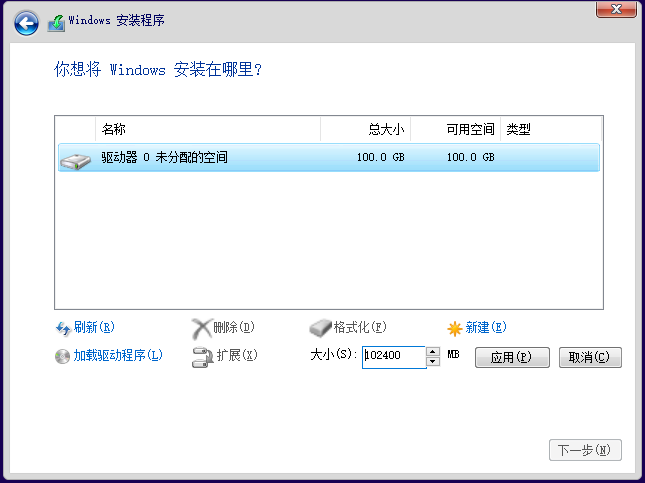Select the 扩展(X) extend option

tap(237, 355)
